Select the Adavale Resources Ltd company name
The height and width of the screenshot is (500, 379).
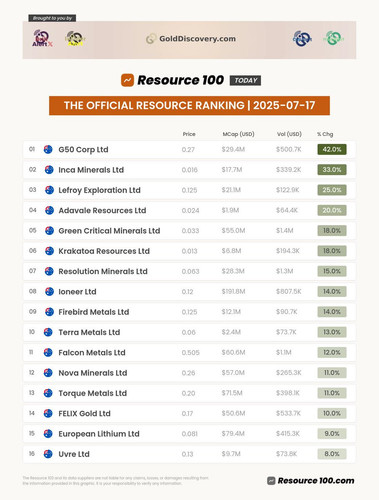[102, 211]
